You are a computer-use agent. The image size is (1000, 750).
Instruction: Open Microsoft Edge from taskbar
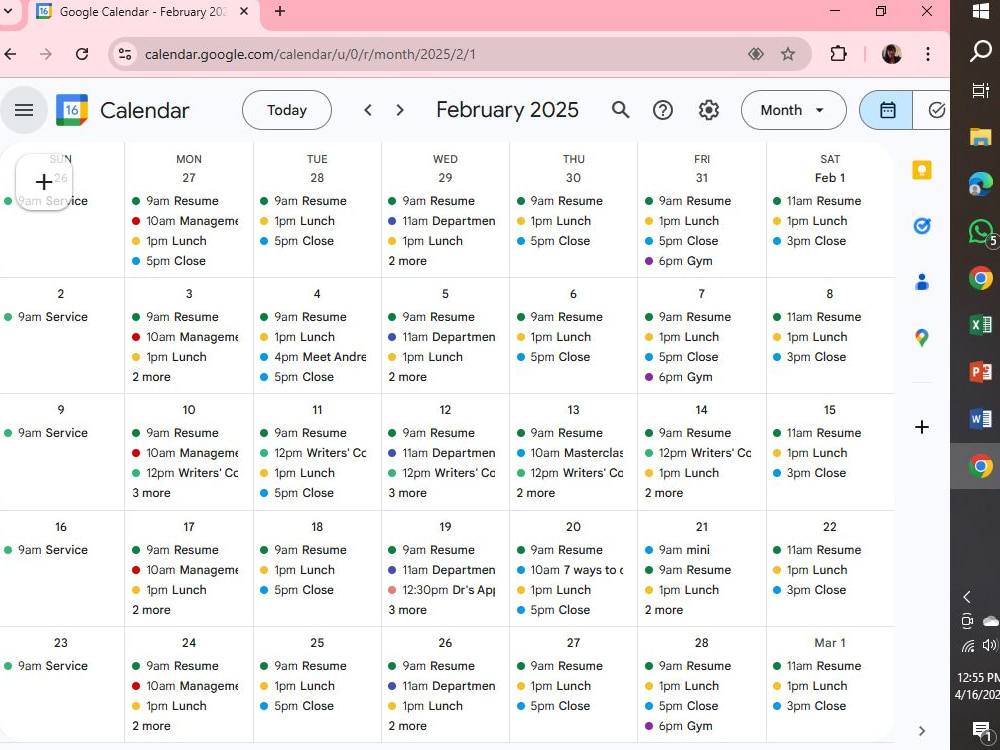(980, 184)
